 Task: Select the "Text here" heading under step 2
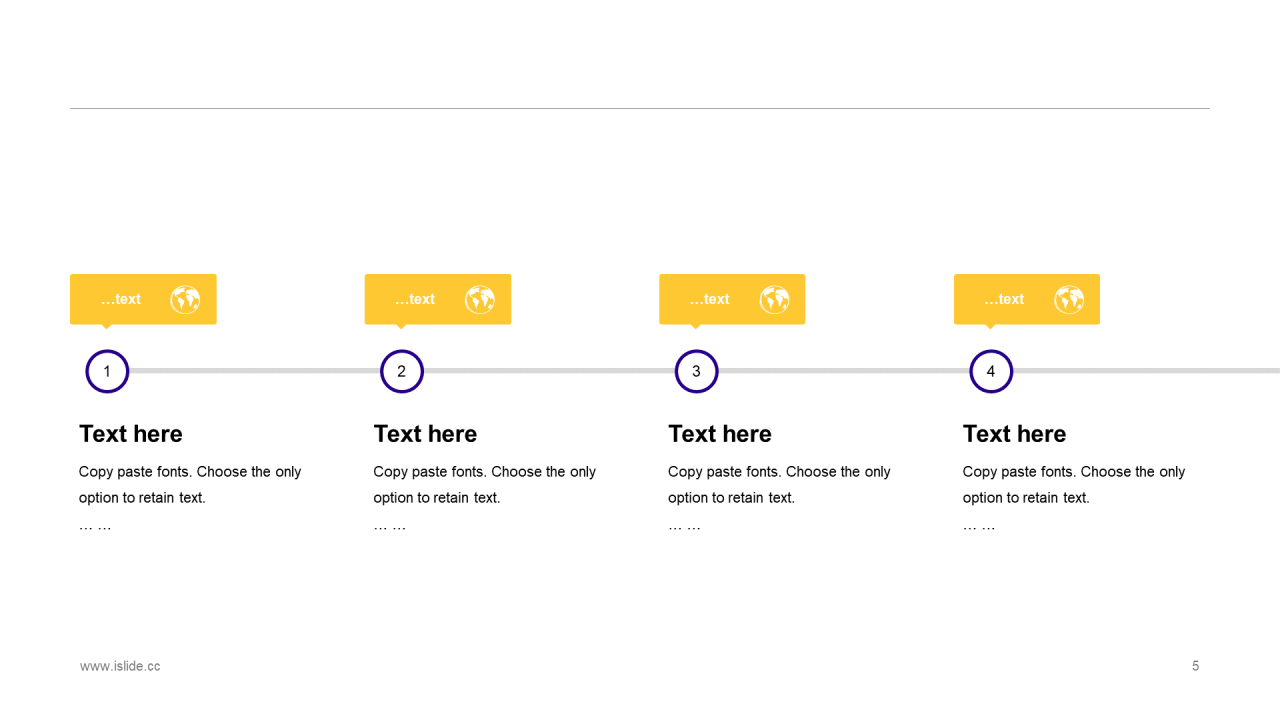pos(425,434)
